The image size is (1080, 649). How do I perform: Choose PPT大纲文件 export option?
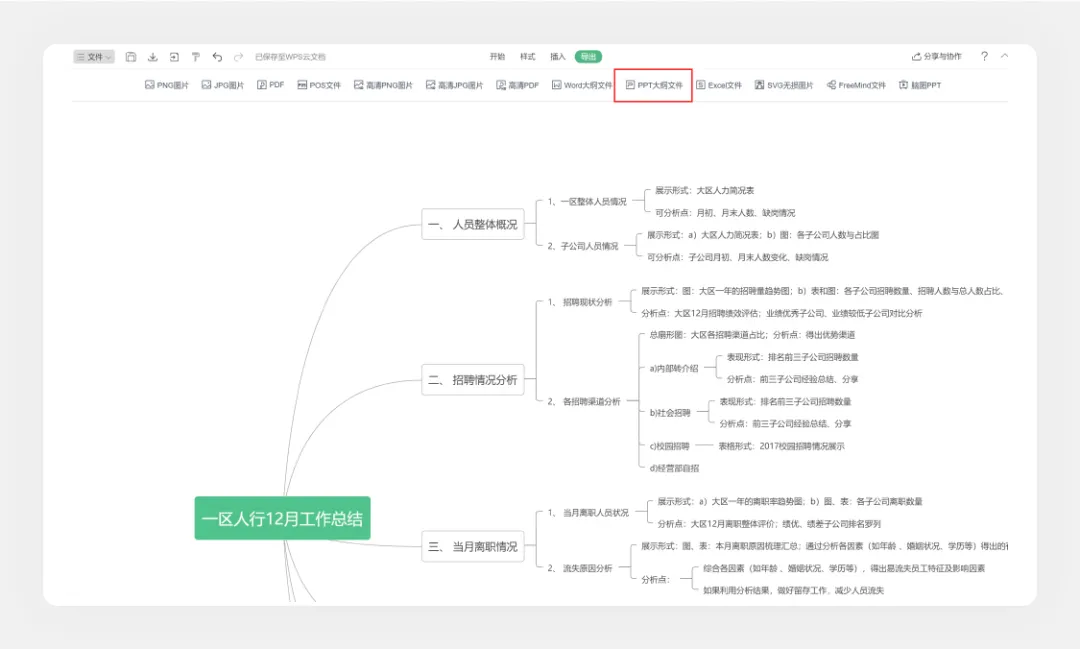coord(654,86)
